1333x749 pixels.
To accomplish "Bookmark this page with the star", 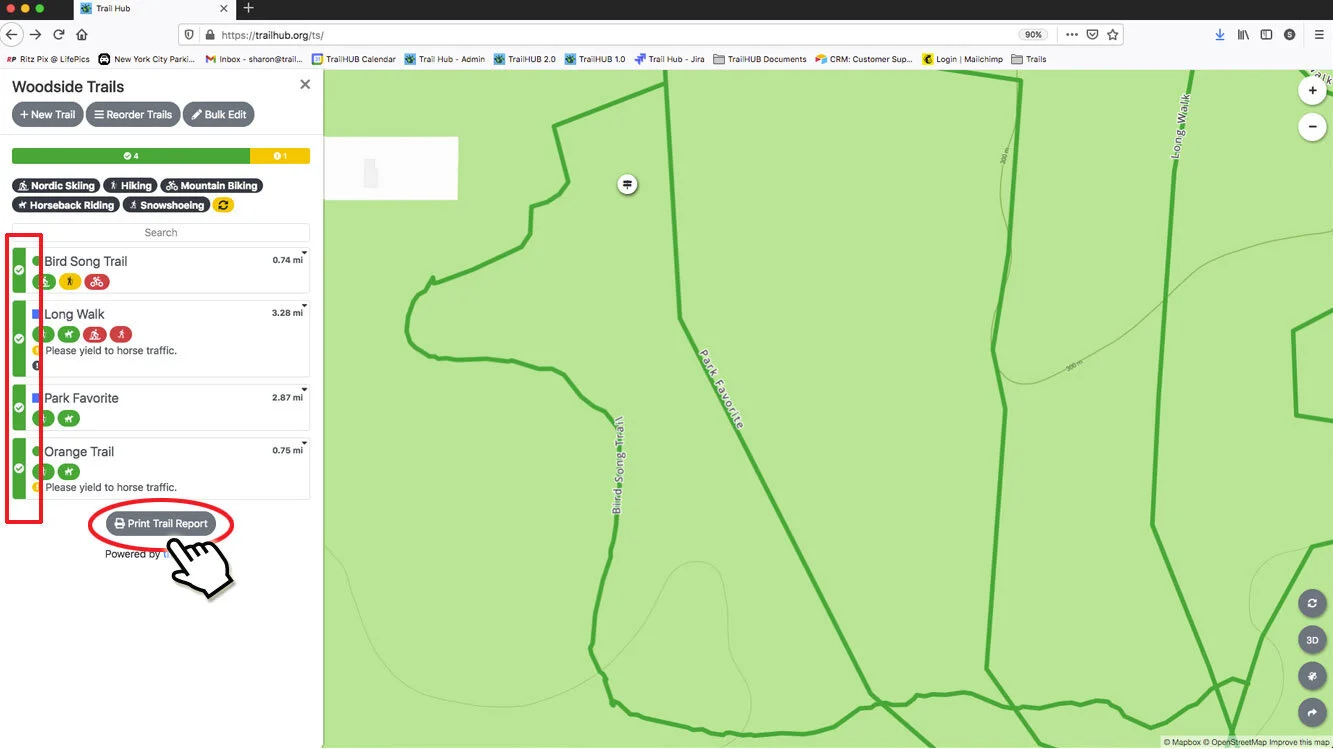I will click(1113, 34).
